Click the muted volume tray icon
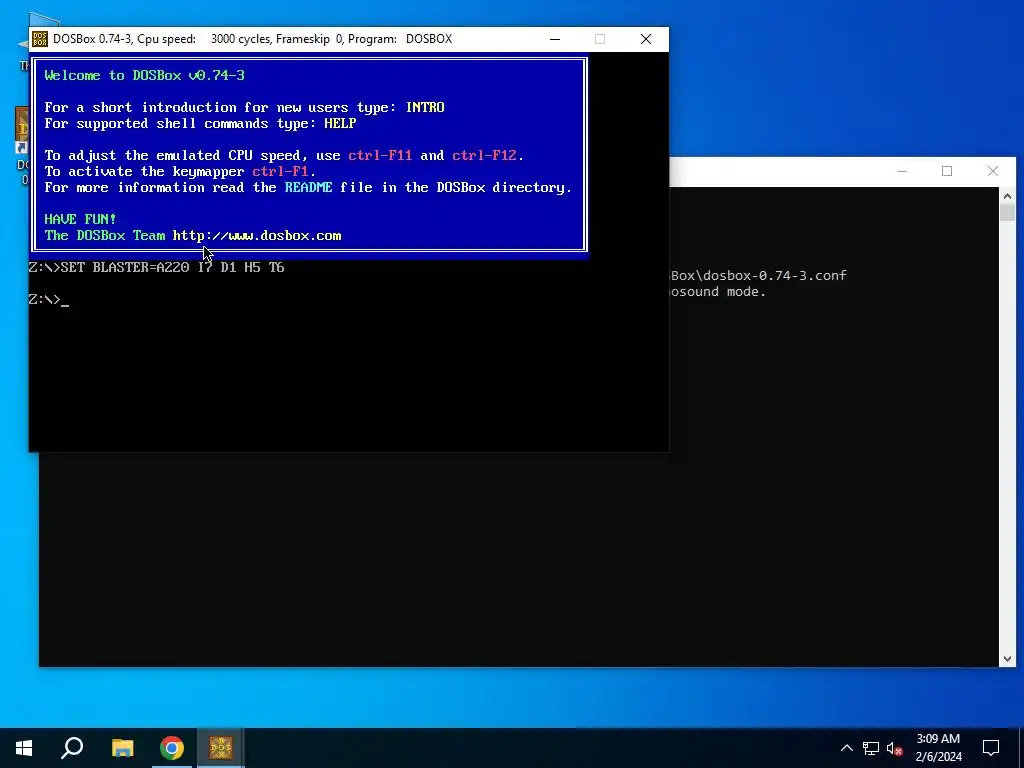1024x768 pixels. point(894,748)
